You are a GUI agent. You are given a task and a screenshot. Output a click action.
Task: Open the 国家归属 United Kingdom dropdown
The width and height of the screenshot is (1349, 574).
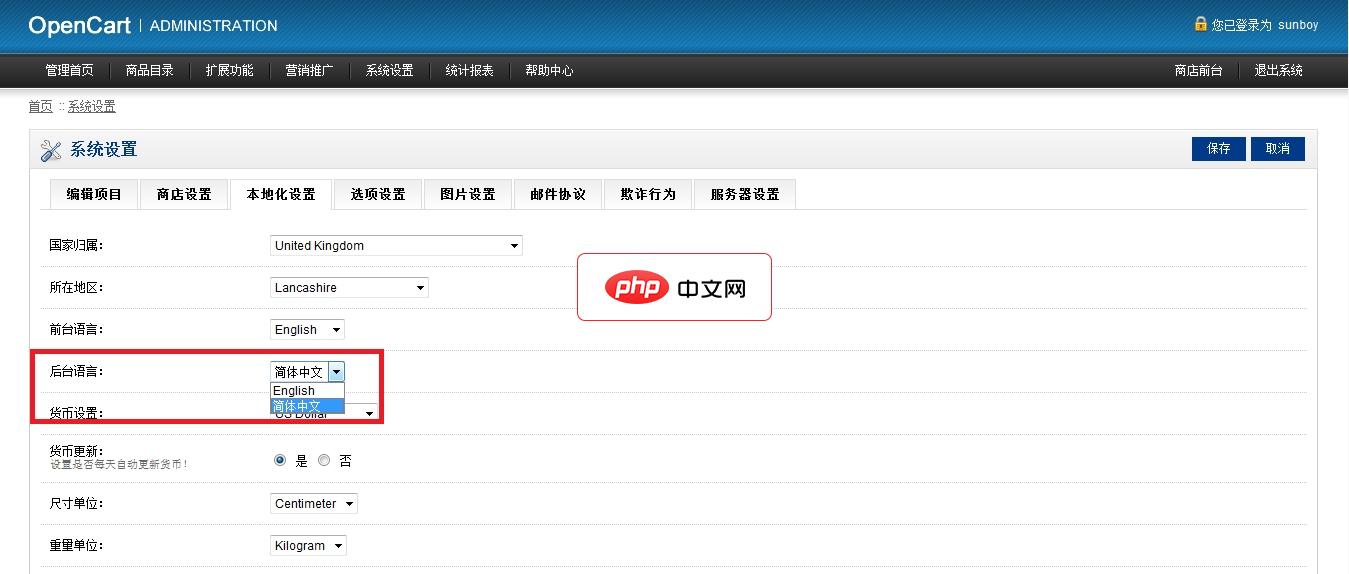pyautogui.click(x=396, y=246)
